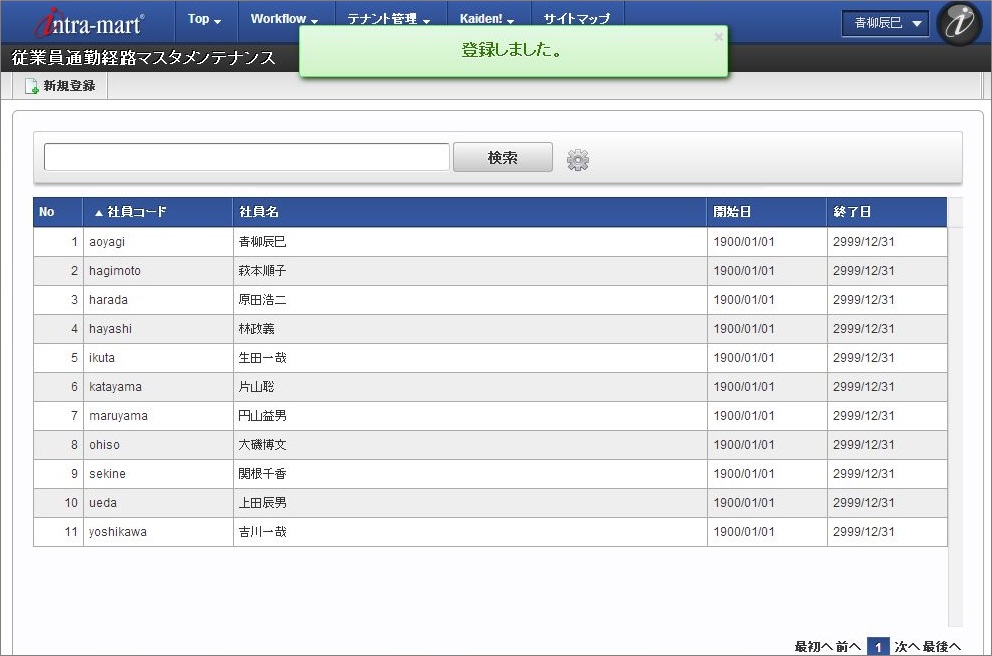Viewport: 992px width, 656px height.
Task: Click the 検索 button
Action: (503, 158)
